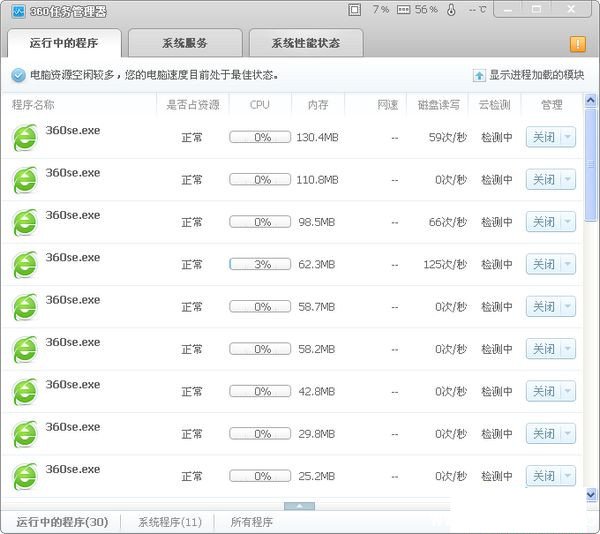Open dropdown beside first row's 关闭 button
This screenshot has height=534, width=600.
(567, 137)
